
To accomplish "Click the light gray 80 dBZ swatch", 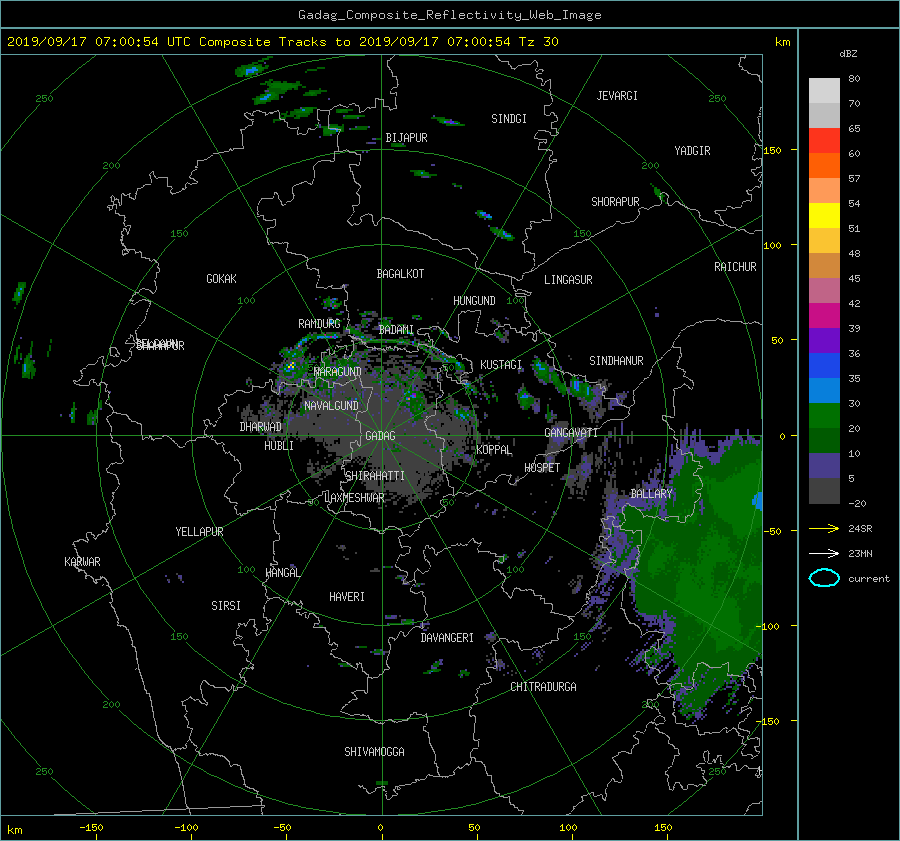I will point(824,90).
